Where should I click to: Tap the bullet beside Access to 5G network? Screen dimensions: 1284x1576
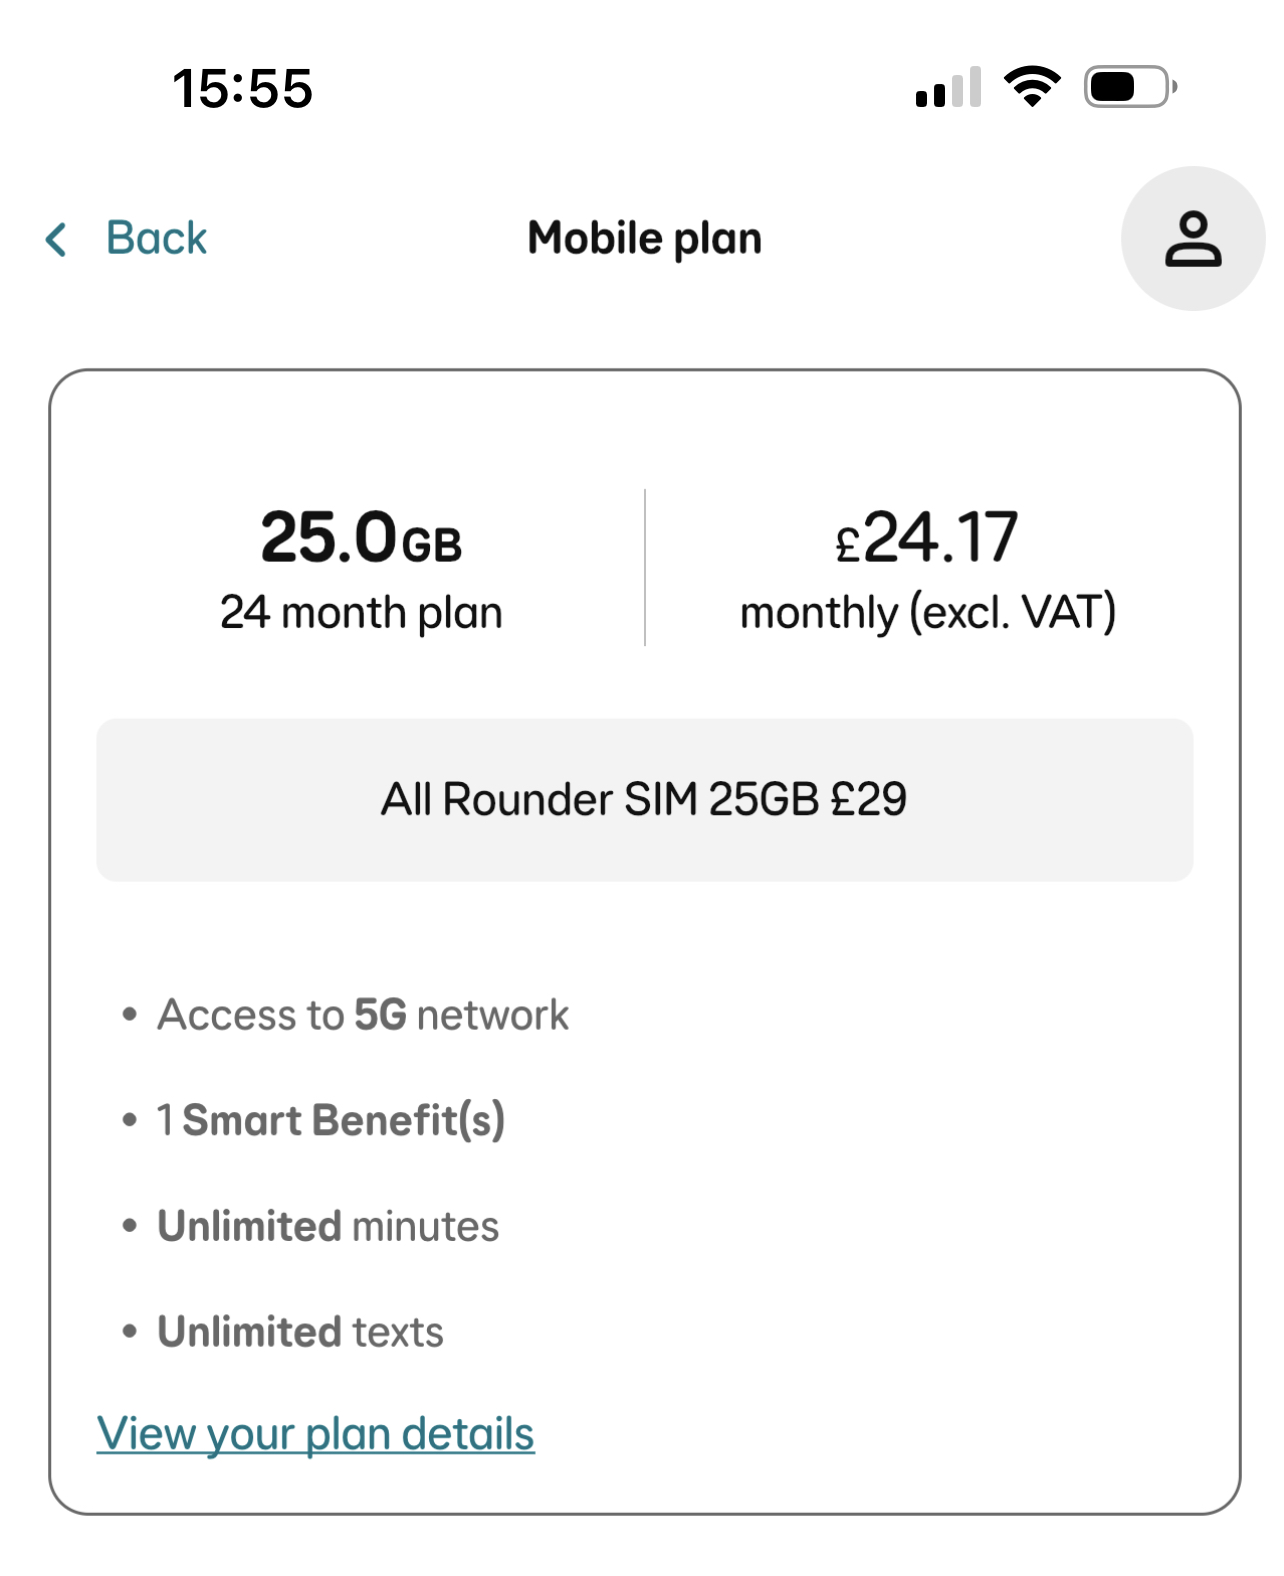click(129, 1015)
